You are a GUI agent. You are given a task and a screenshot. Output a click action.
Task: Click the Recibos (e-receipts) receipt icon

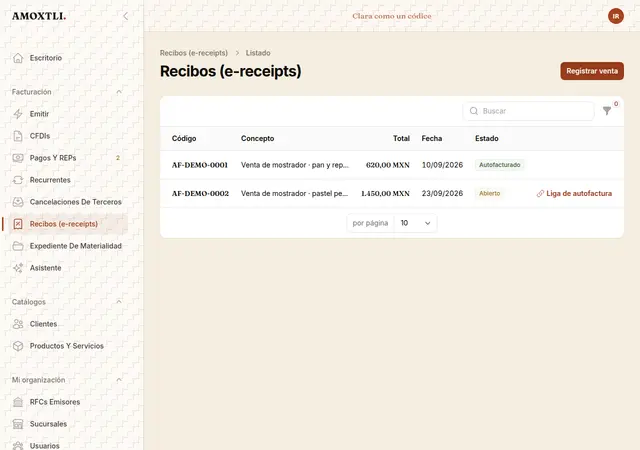[18, 224]
